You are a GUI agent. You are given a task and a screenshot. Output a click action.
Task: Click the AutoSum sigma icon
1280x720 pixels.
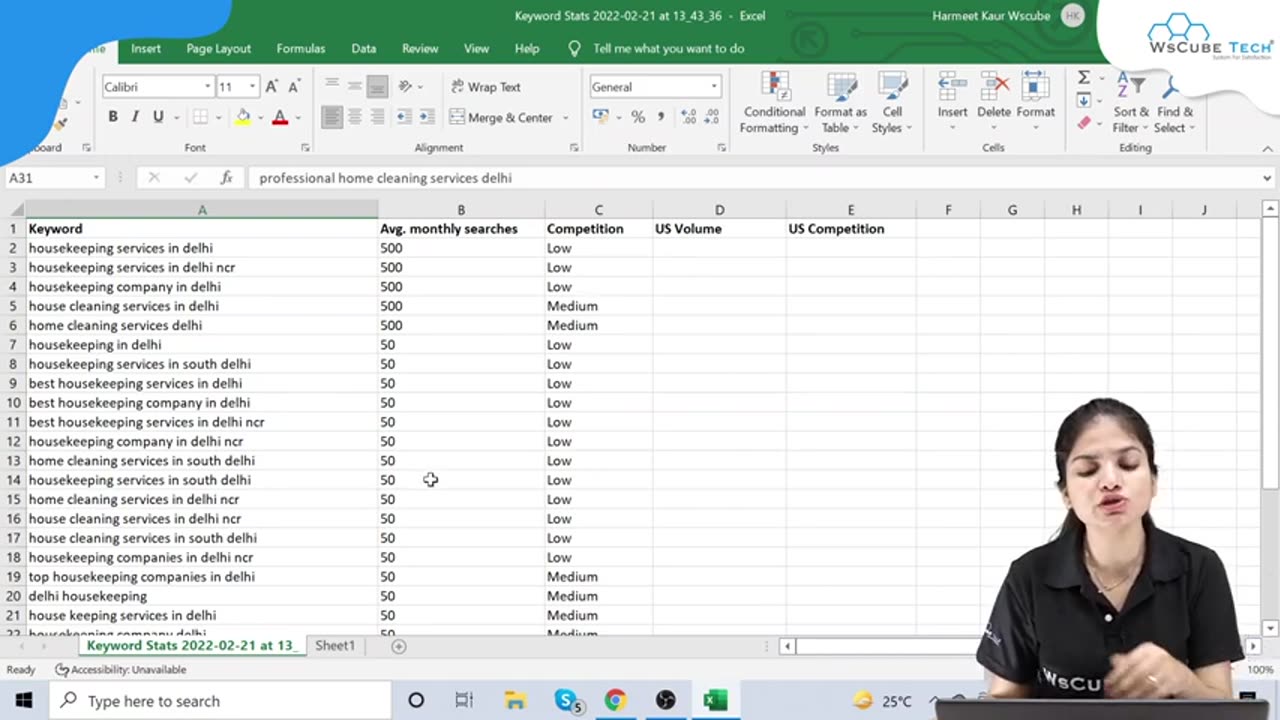(1083, 78)
